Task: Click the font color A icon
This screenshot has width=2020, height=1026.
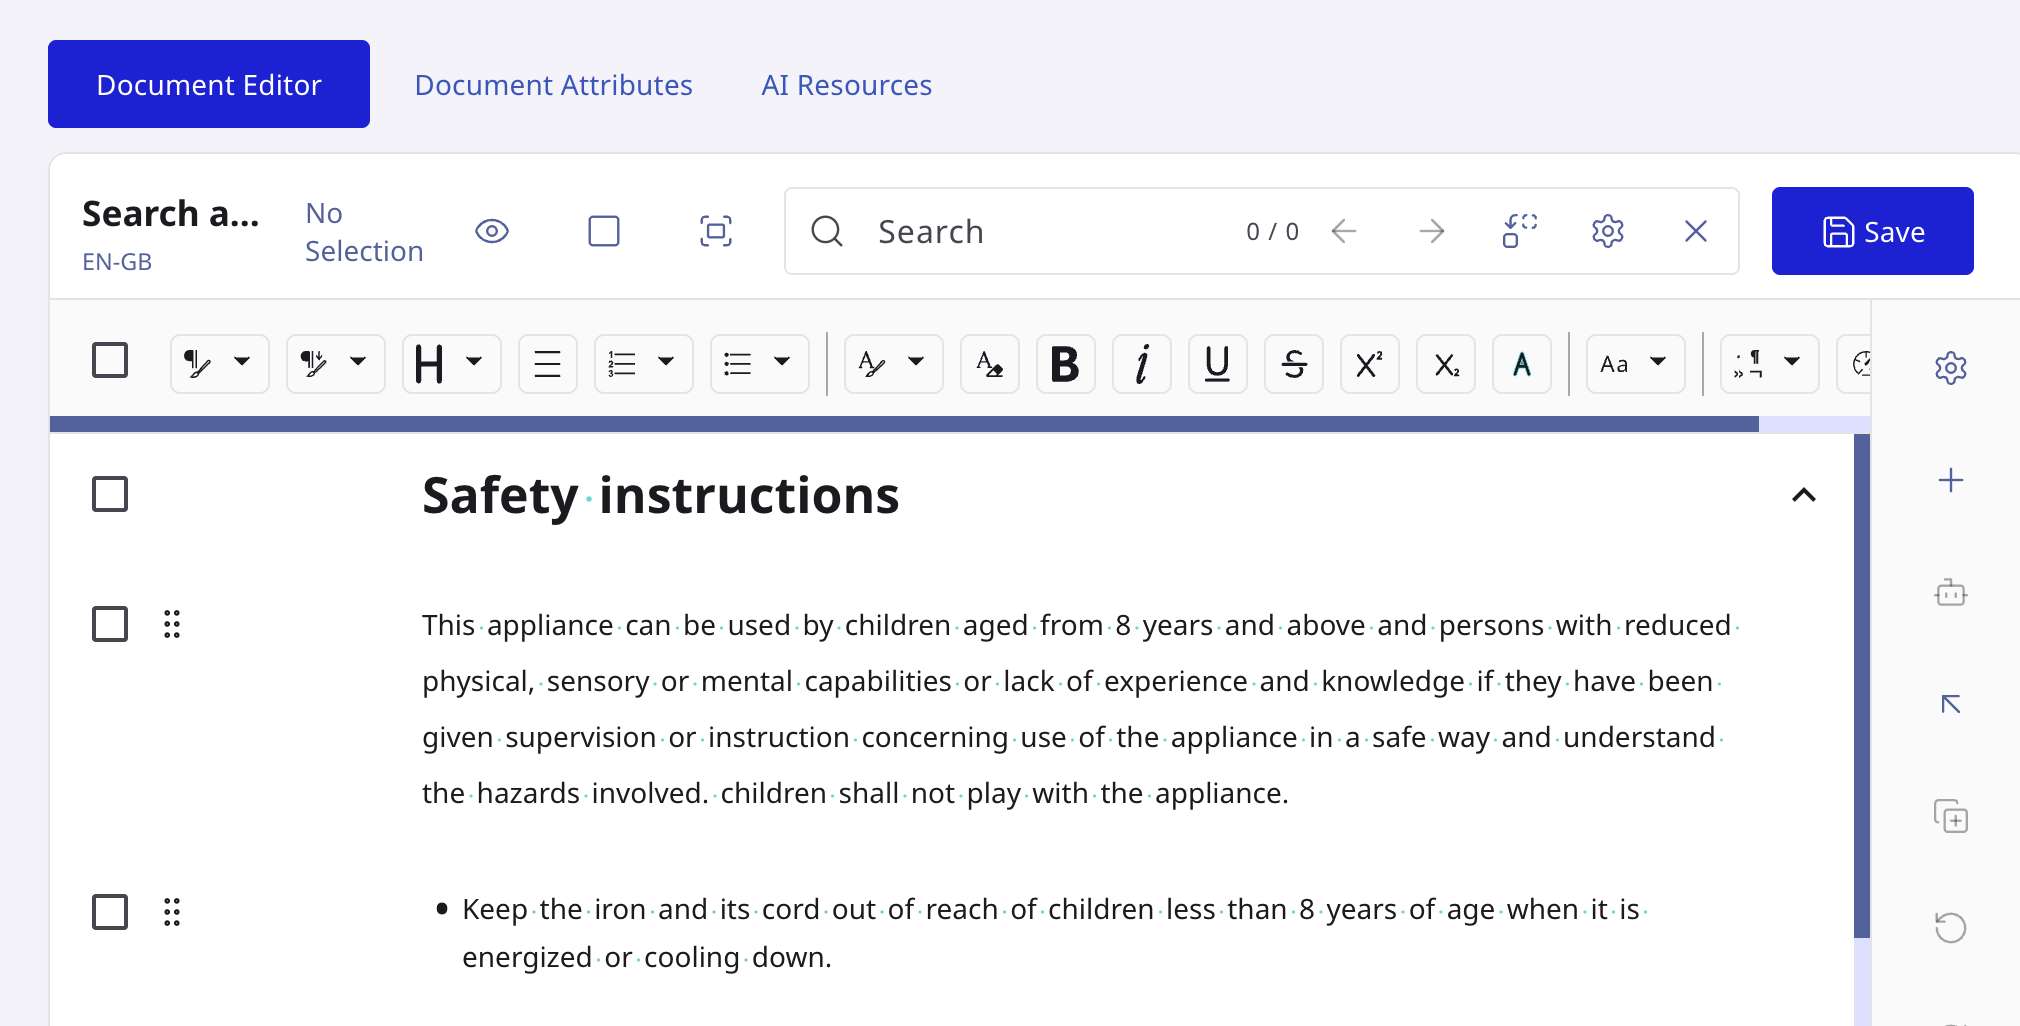Action: tap(1521, 364)
